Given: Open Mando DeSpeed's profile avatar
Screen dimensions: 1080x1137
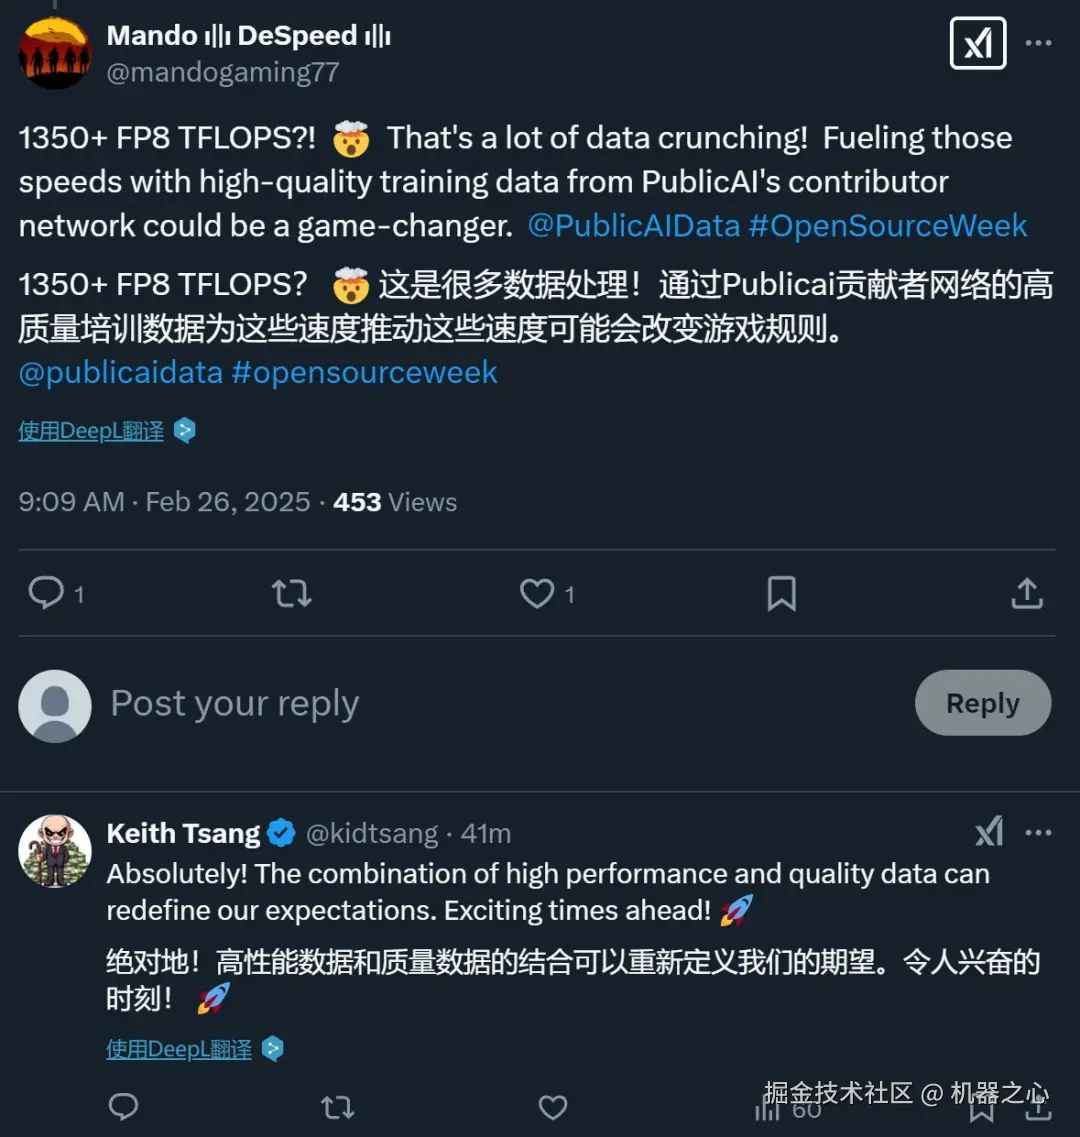Looking at the screenshot, I should pos(55,53).
